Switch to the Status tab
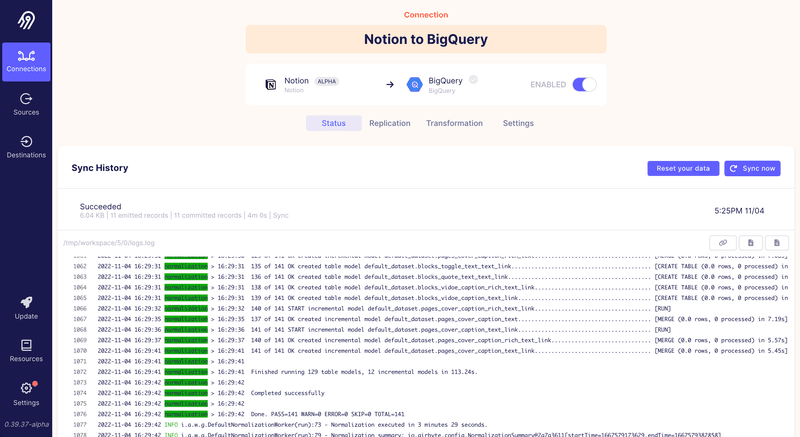 (x=334, y=123)
